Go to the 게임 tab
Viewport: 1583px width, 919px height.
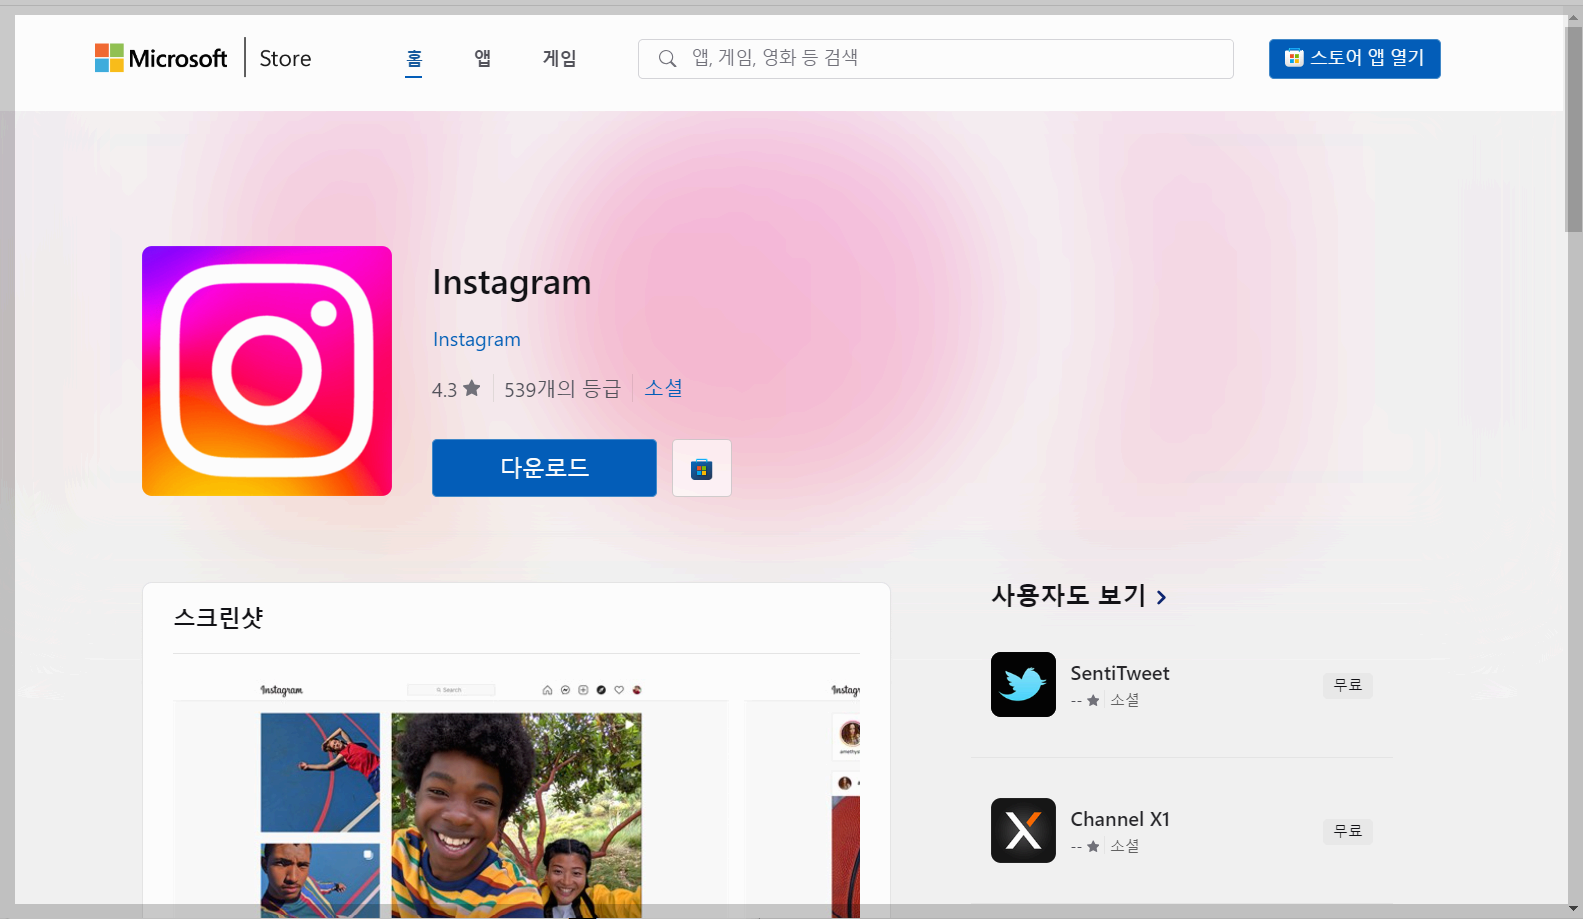[559, 58]
